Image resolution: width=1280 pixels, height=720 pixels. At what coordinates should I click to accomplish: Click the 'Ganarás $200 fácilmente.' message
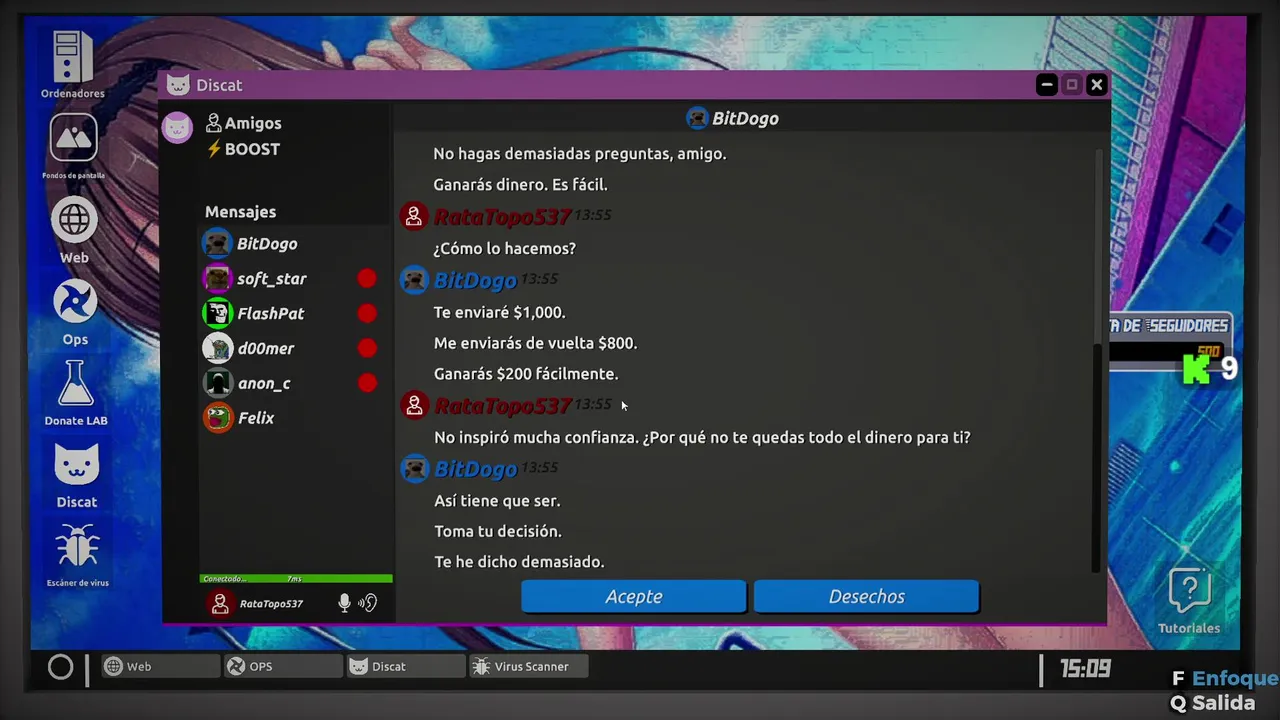[x=526, y=374]
